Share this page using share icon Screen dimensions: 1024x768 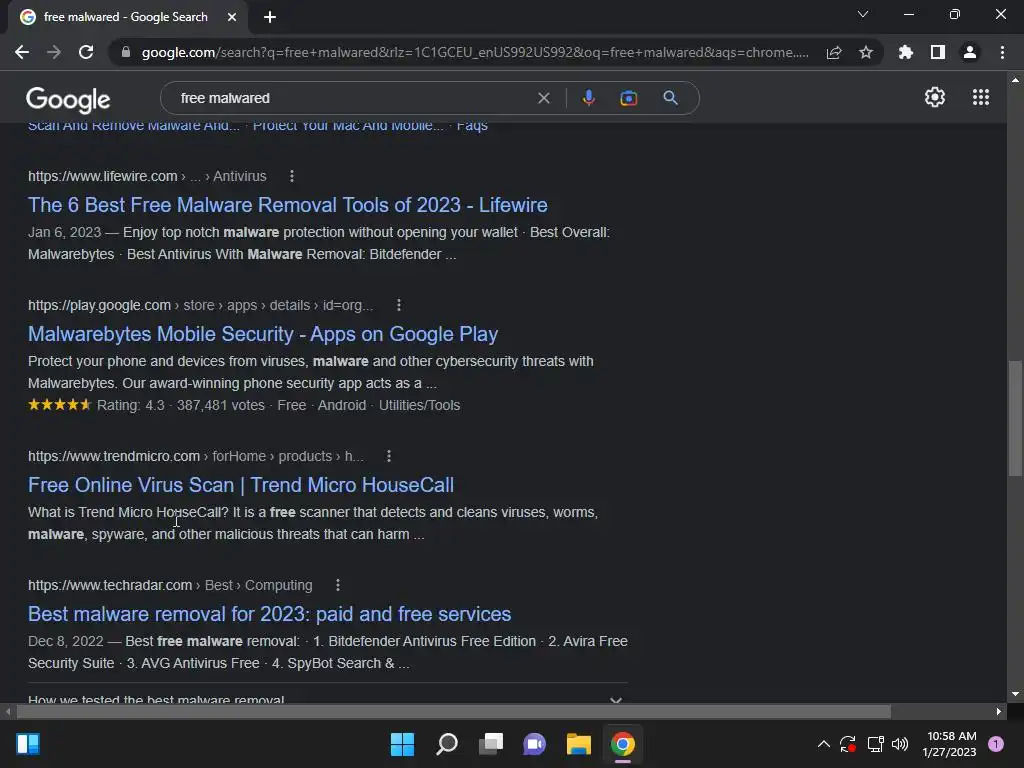click(x=834, y=52)
